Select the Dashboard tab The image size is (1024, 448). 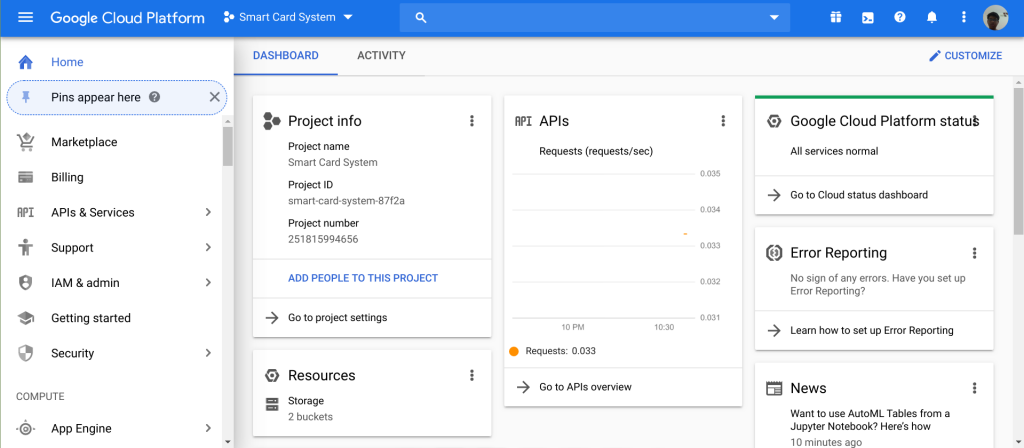(285, 56)
